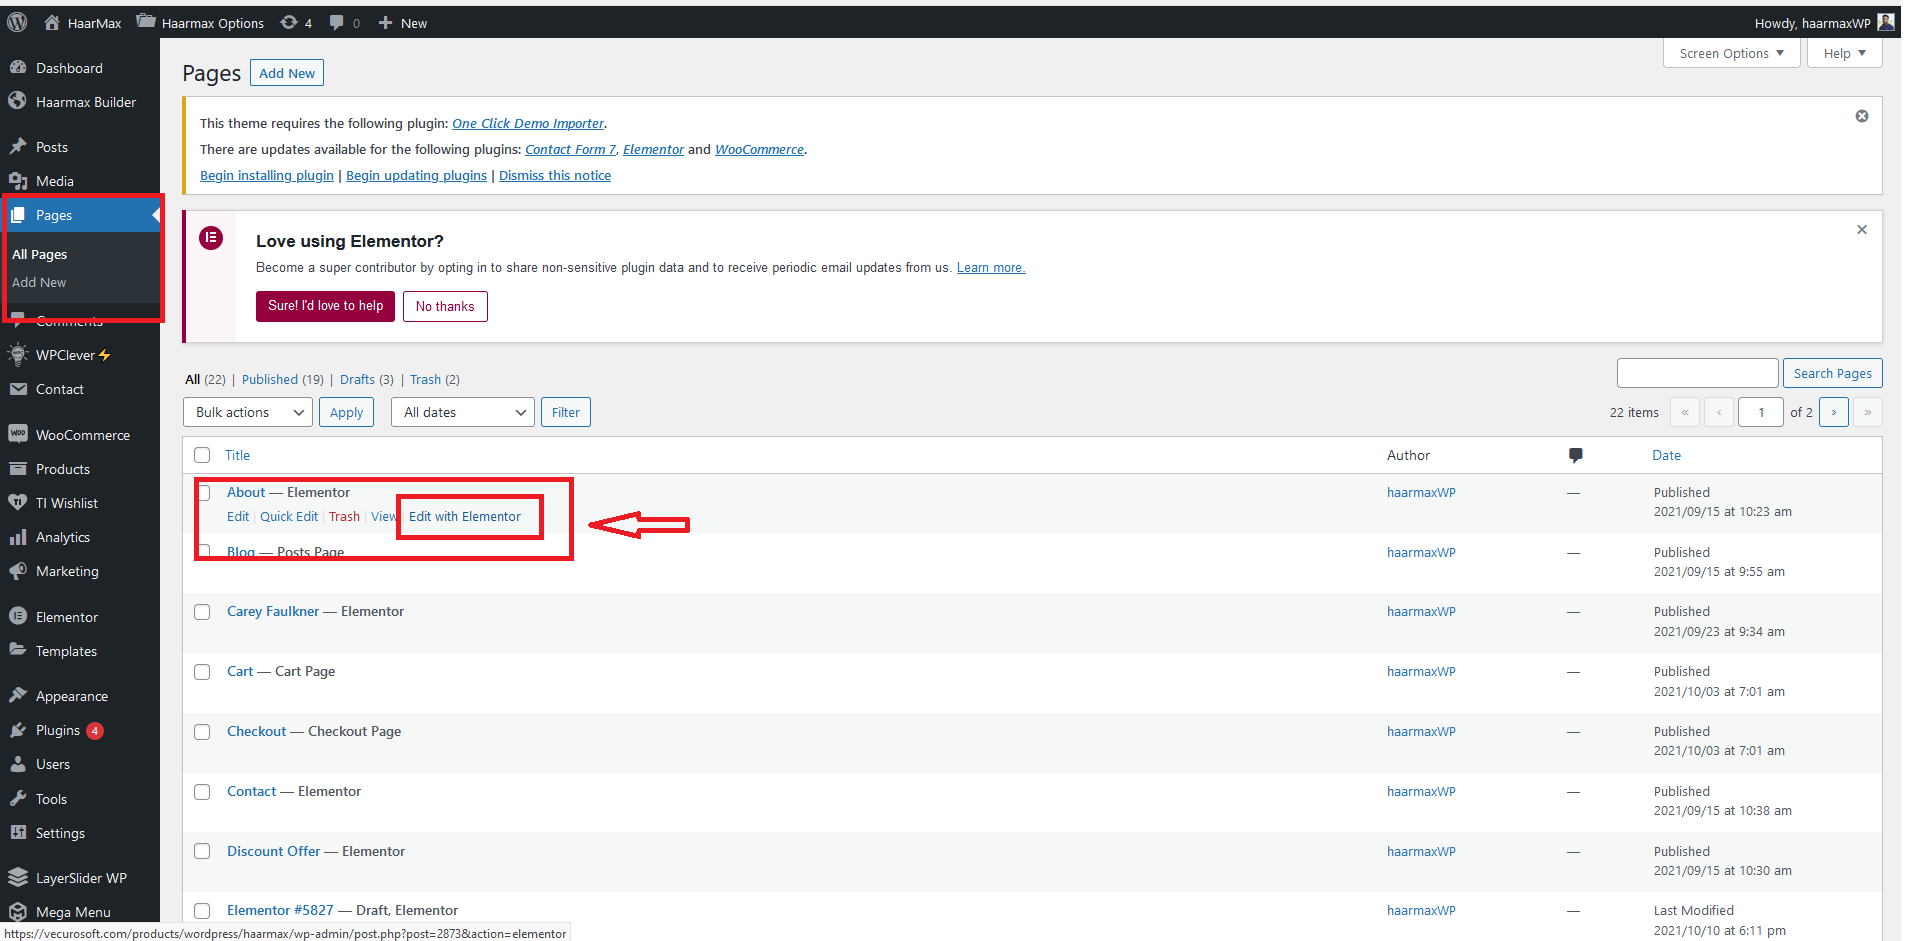Check the Discount Offer page checkbox
Viewport: 1919px width, 941px height.
click(x=202, y=851)
